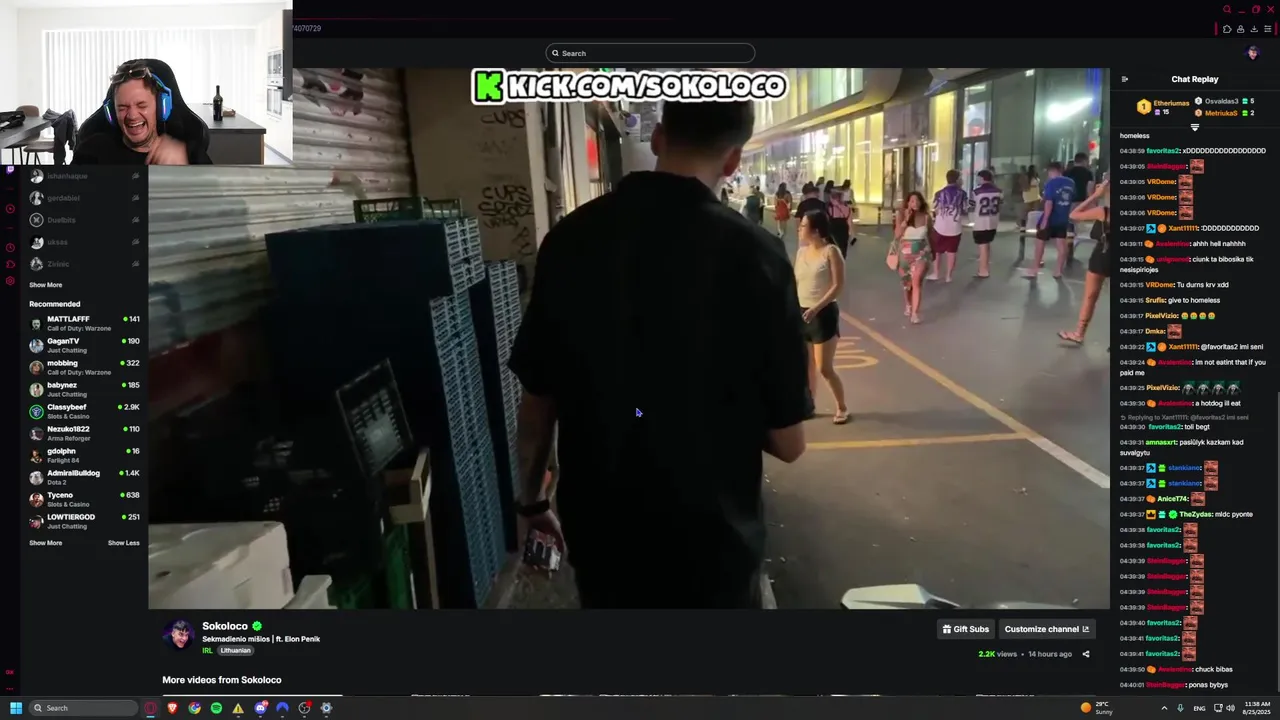The height and width of the screenshot is (720, 1280).
Task: Open the user avatar in Kick header
Action: coord(1252,53)
